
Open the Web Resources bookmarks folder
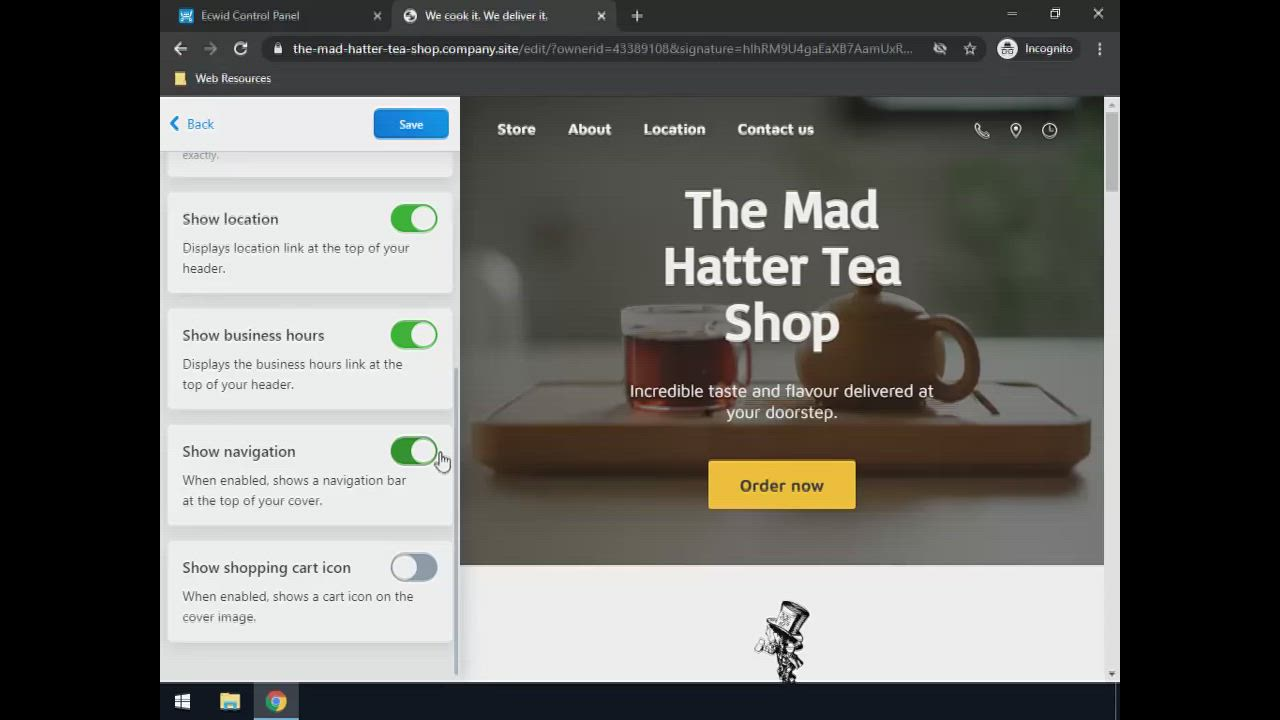click(222, 78)
